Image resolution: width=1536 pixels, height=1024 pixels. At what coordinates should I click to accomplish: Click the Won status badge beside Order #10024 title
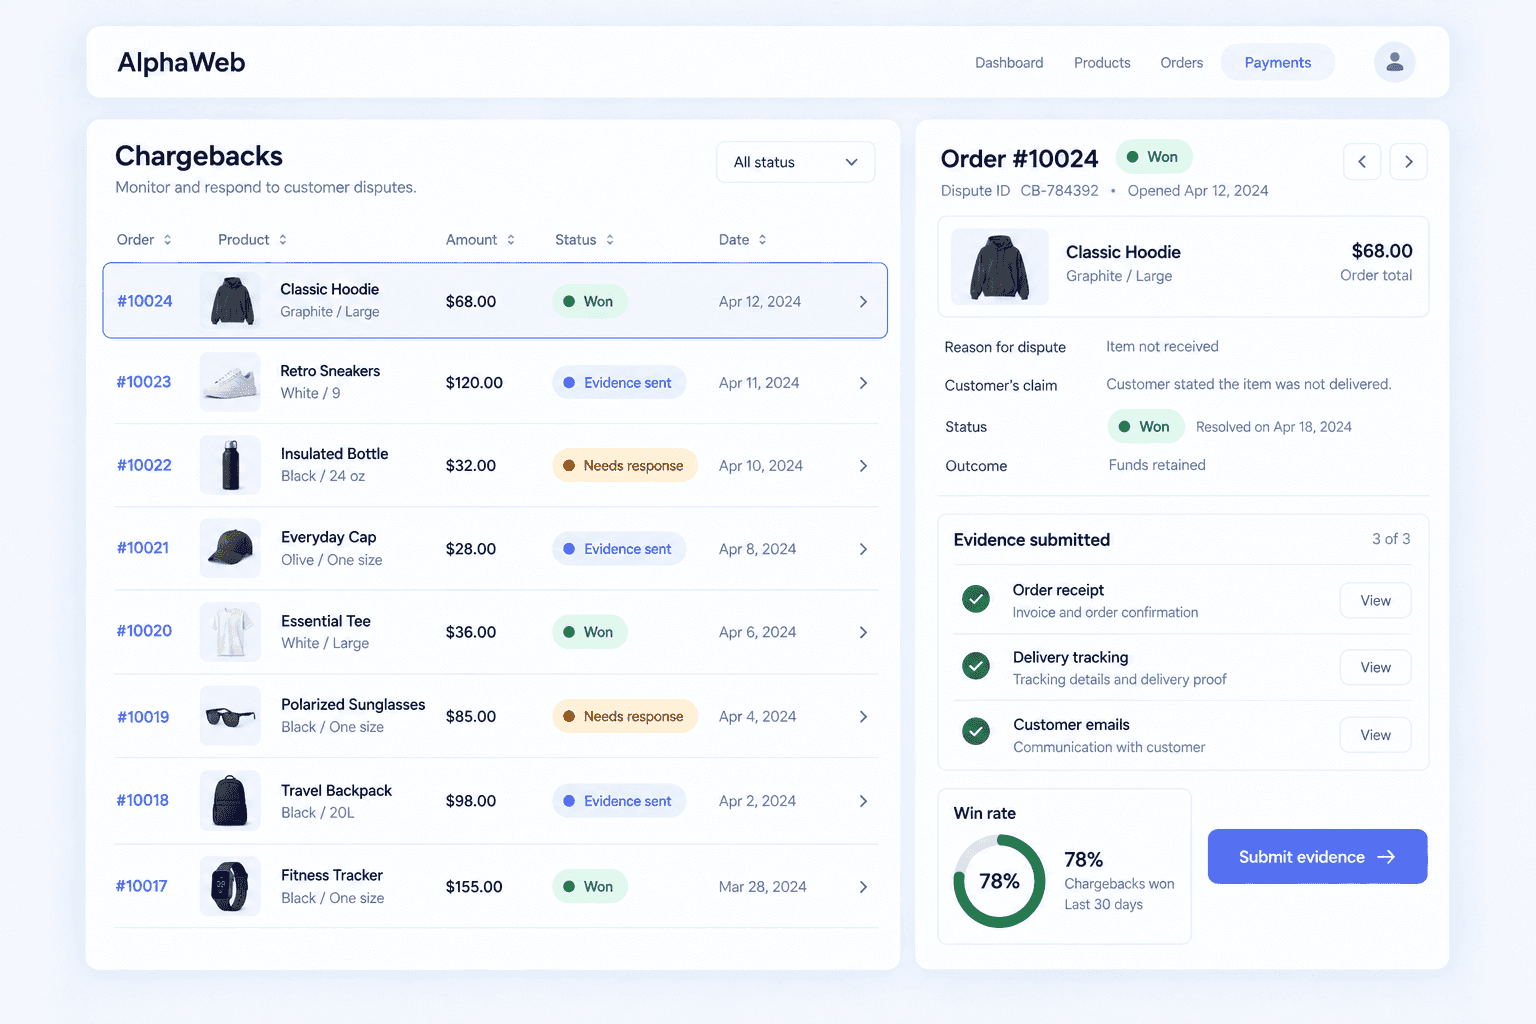(1154, 157)
